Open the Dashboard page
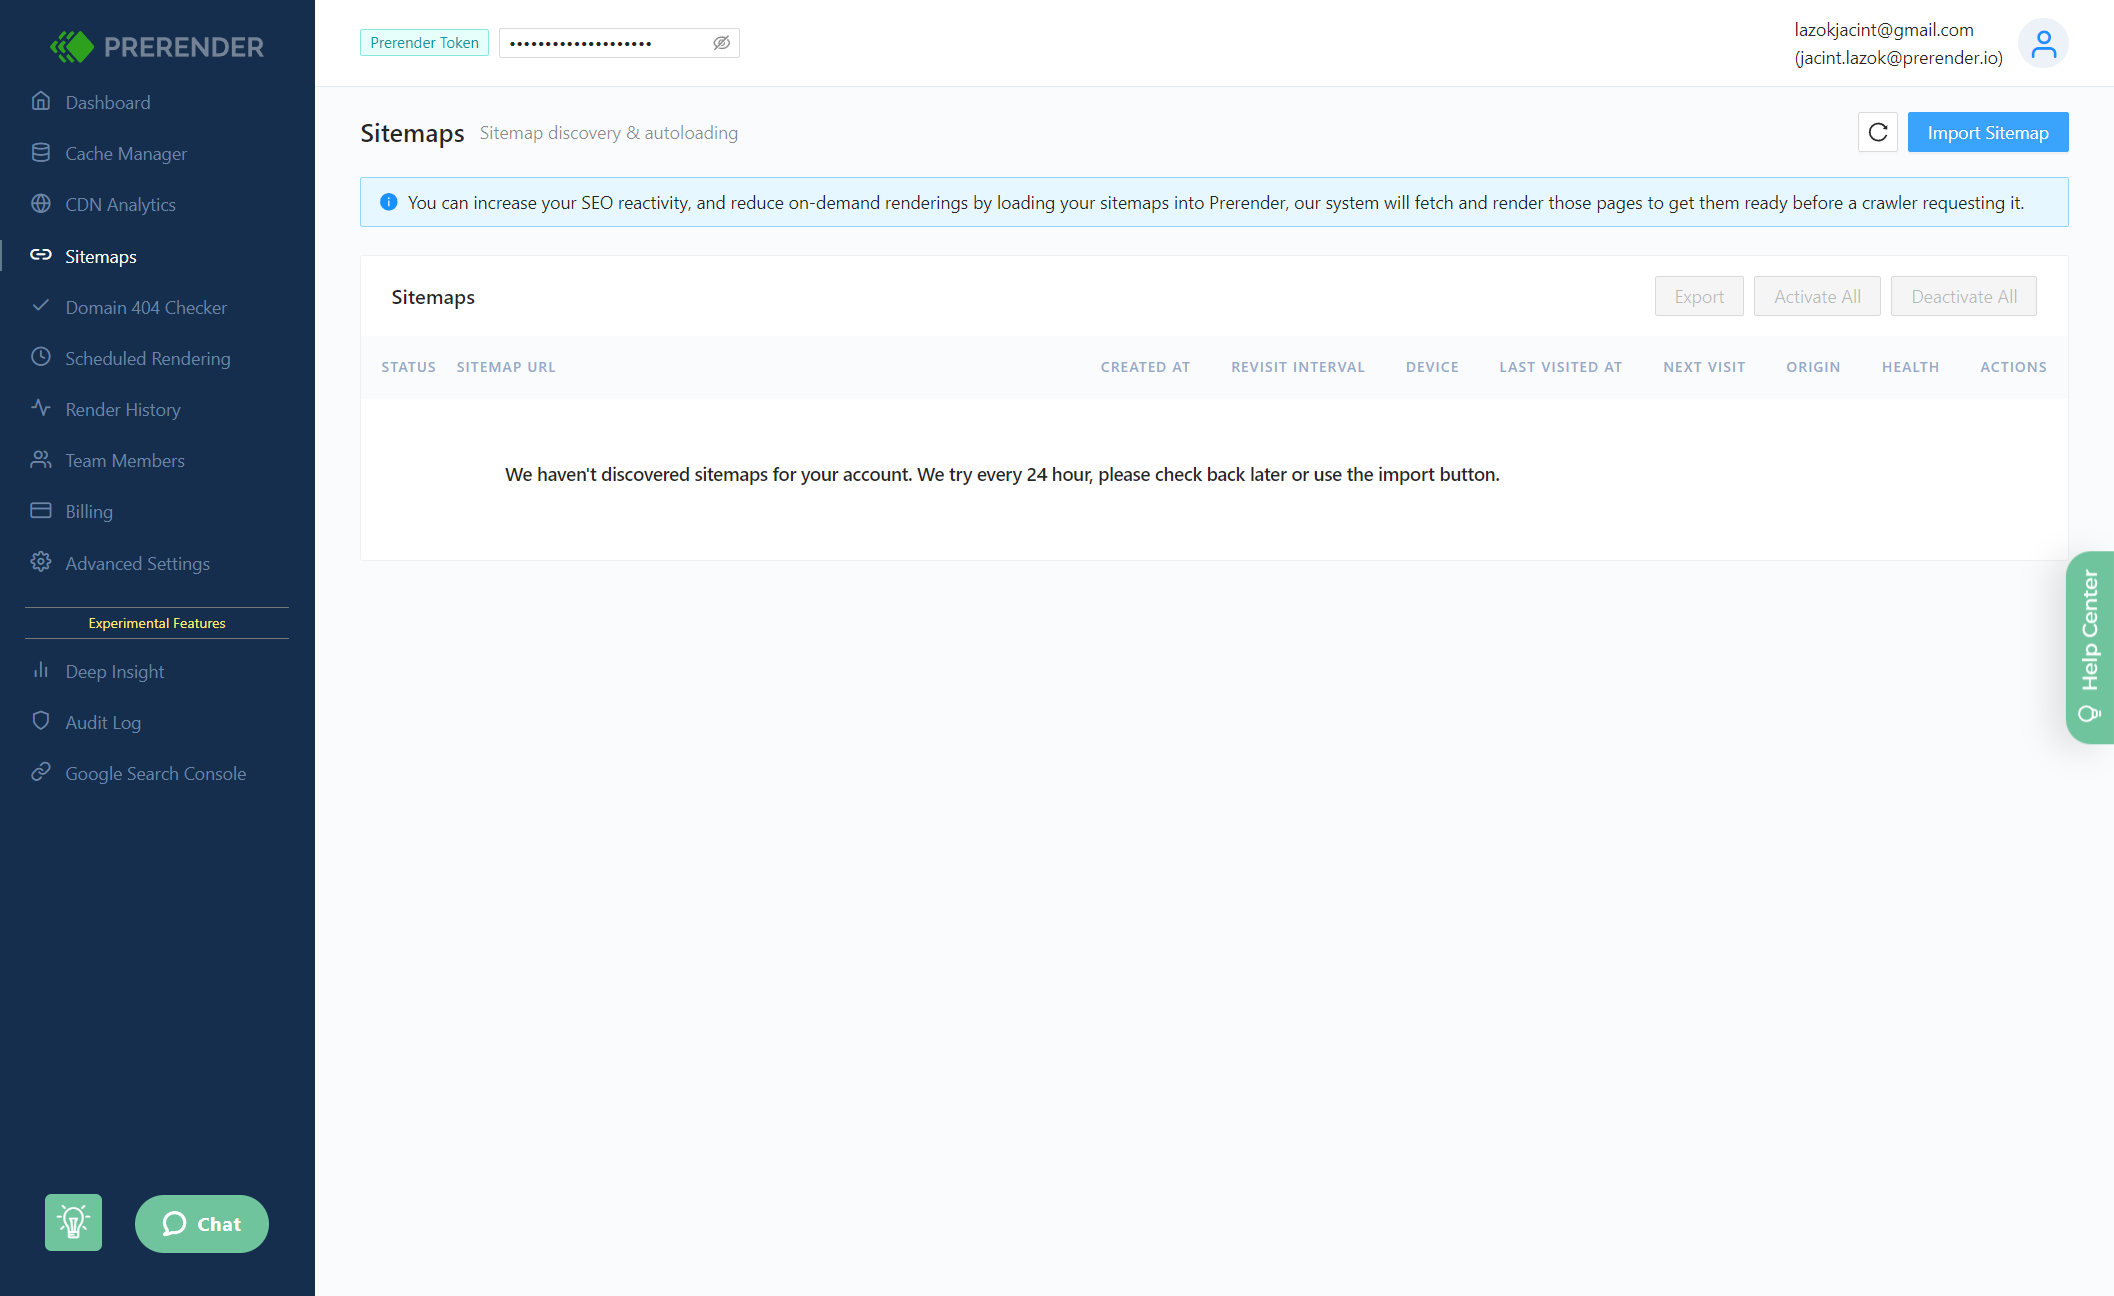This screenshot has height=1296, width=2114. point(108,102)
